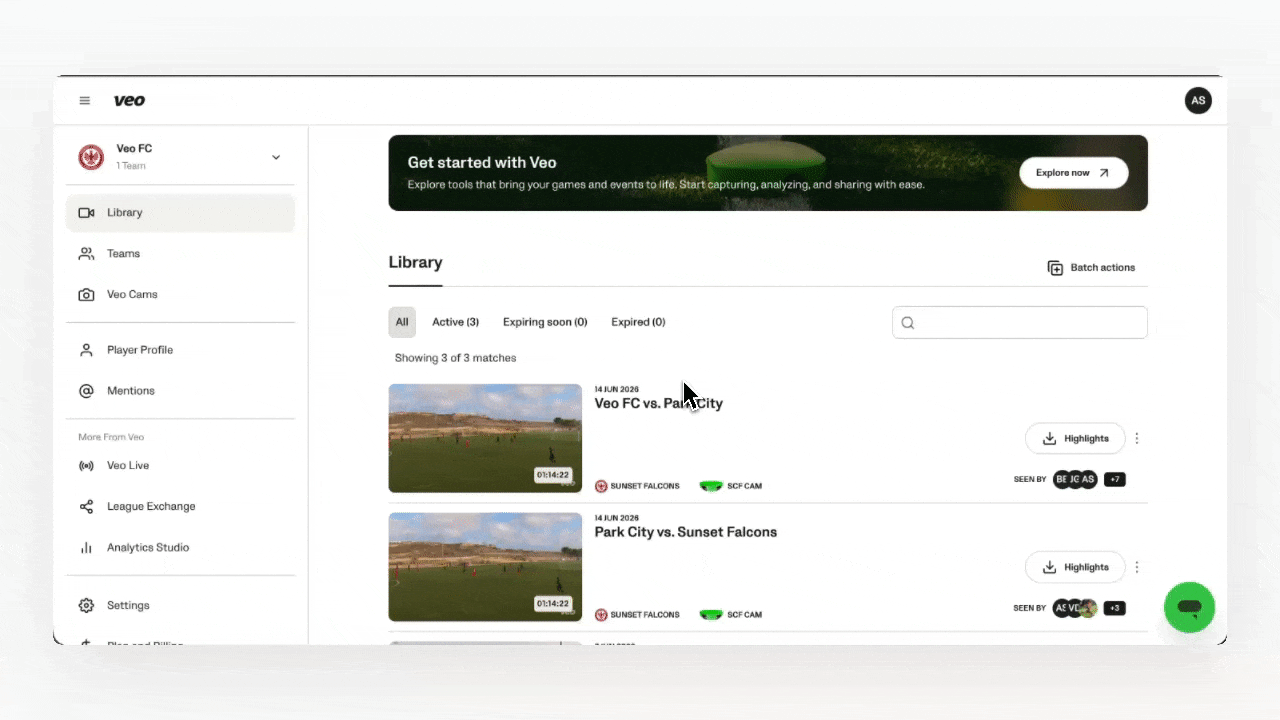Open more options for Veo FC vs. Park City
This screenshot has width=1280, height=720.
tap(1137, 438)
